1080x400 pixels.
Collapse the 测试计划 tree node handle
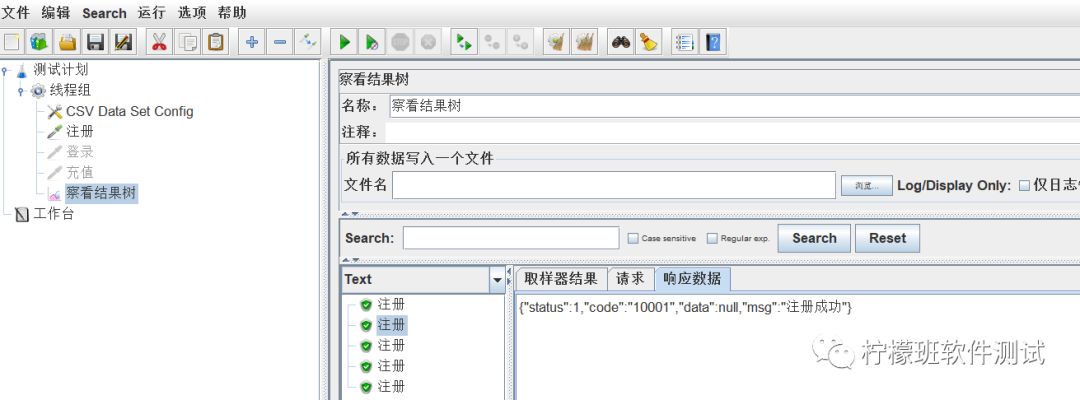[x=5, y=71]
